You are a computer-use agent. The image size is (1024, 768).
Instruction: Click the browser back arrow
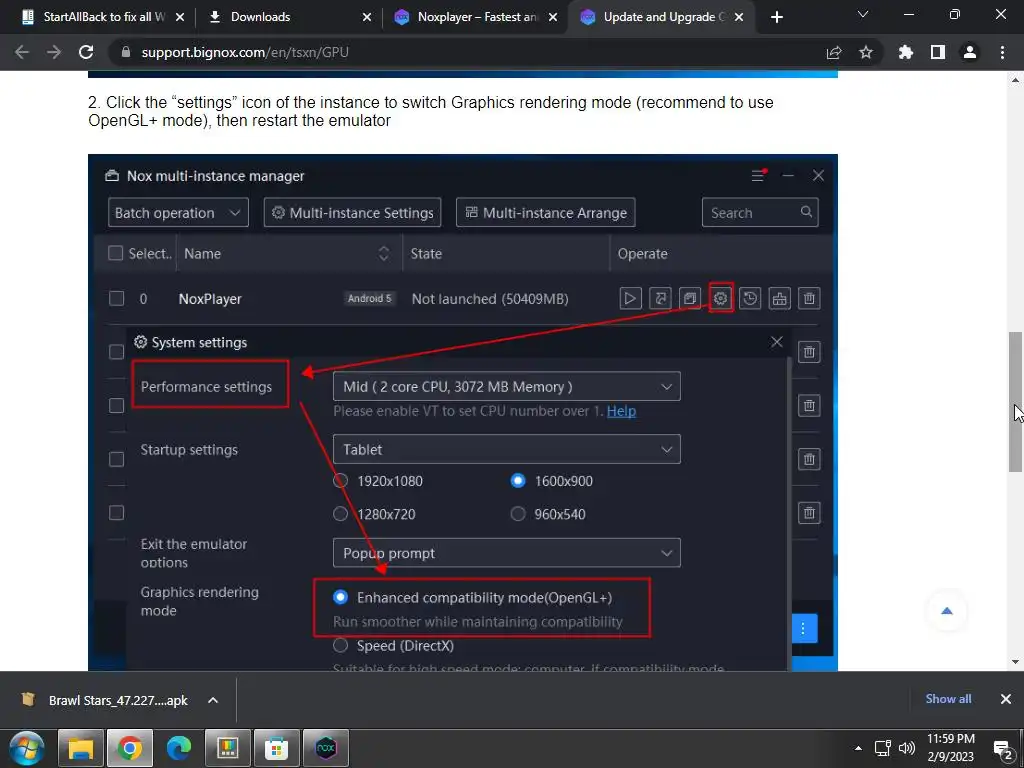coord(22,52)
